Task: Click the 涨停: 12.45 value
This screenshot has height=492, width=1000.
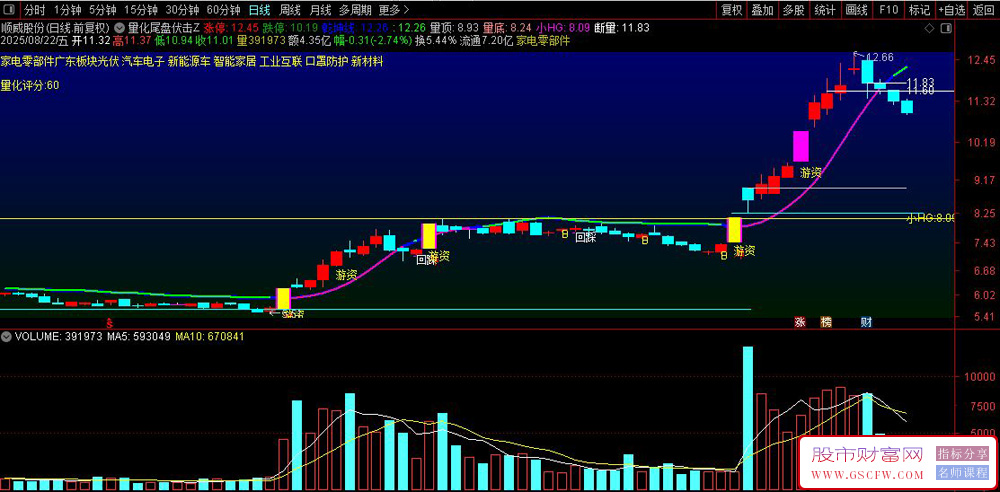Action: [x=231, y=28]
